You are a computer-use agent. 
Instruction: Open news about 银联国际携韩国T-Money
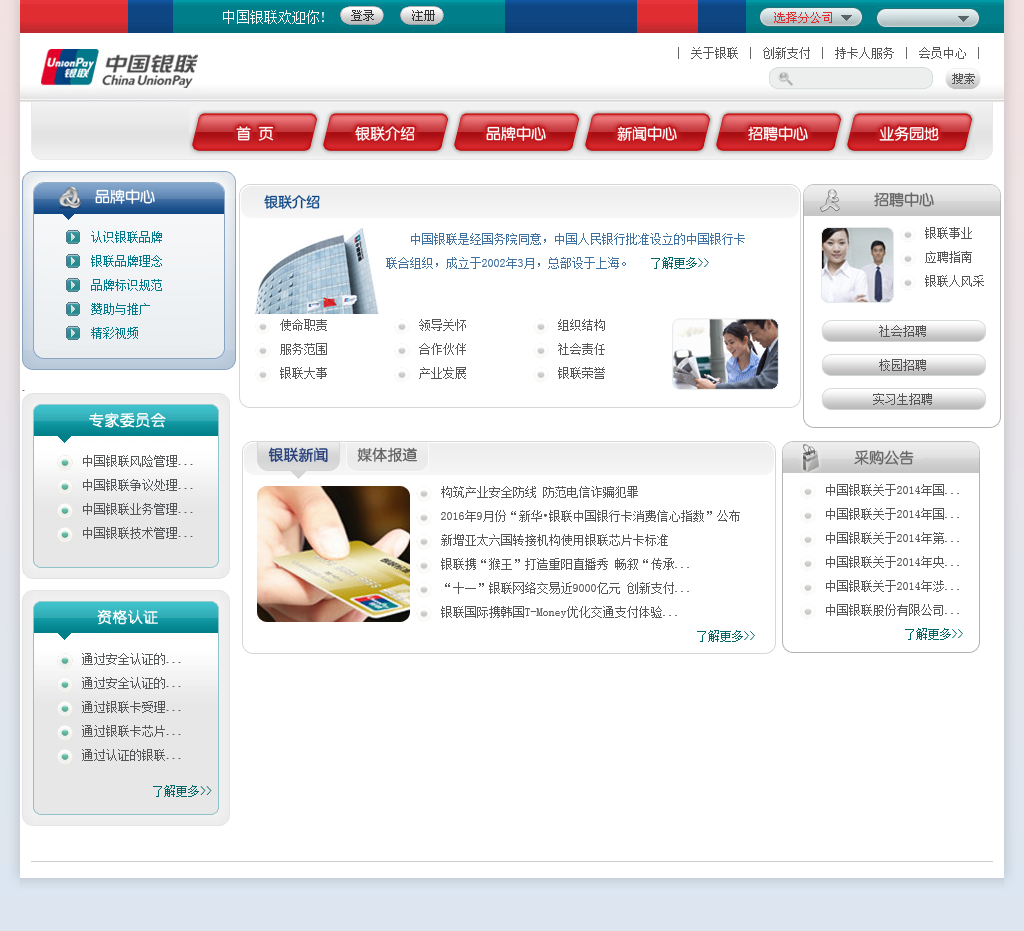559,612
